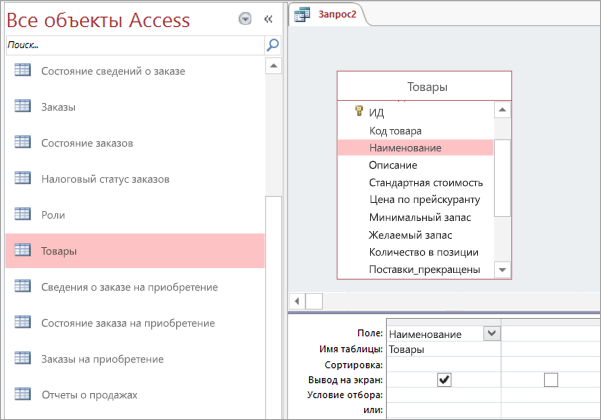This screenshot has height=420, width=601.
Task: Select the Поставки_прекращены field
Action: click(415, 269)
